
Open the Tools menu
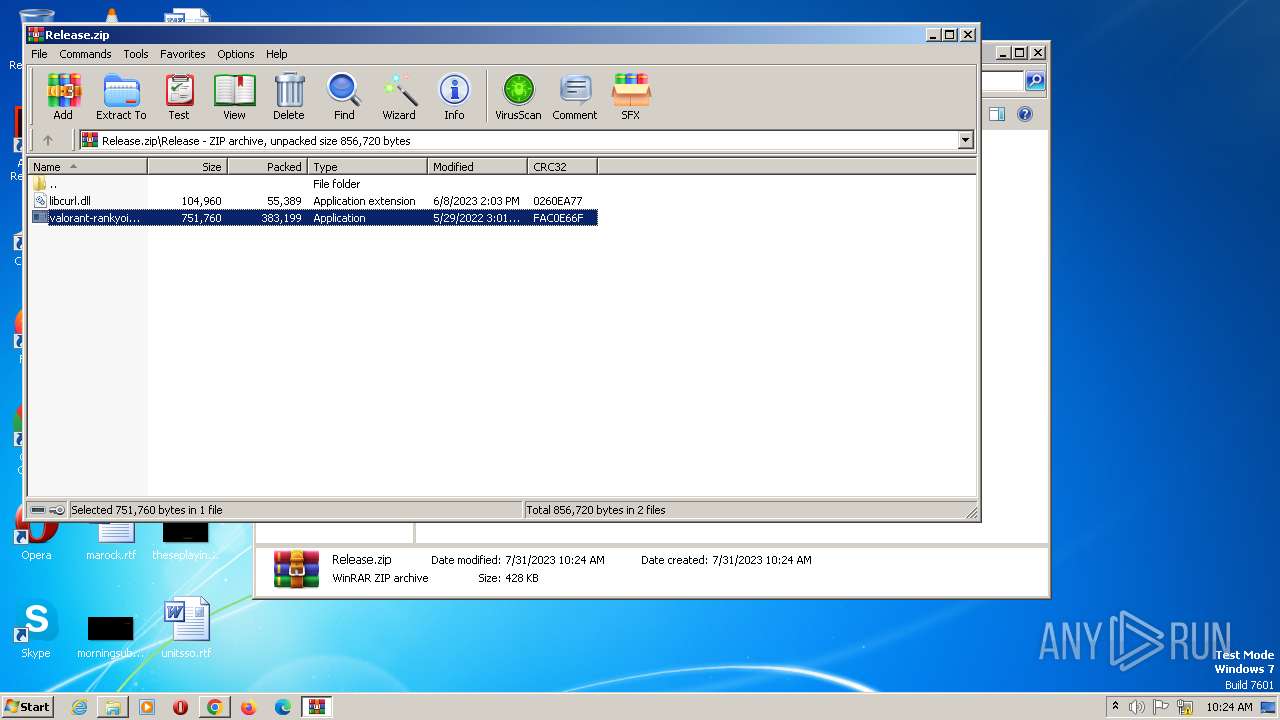coord(136,54)
